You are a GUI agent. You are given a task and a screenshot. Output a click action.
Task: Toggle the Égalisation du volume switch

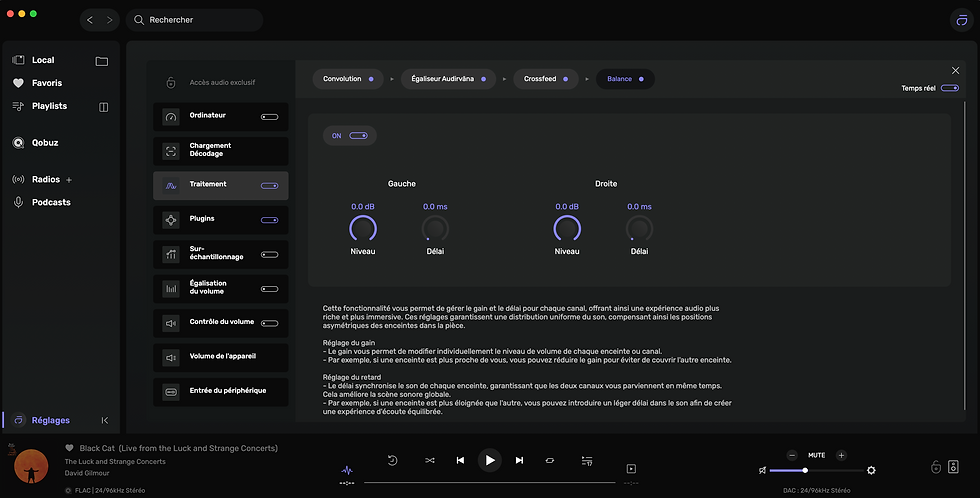(269, 289)
